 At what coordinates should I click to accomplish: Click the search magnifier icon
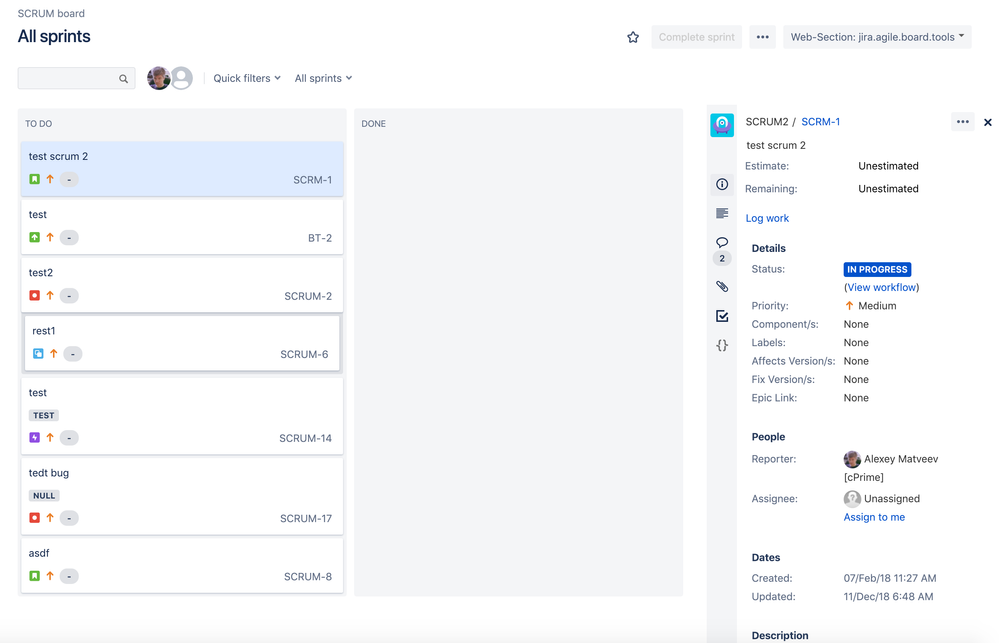click(124, 78)
